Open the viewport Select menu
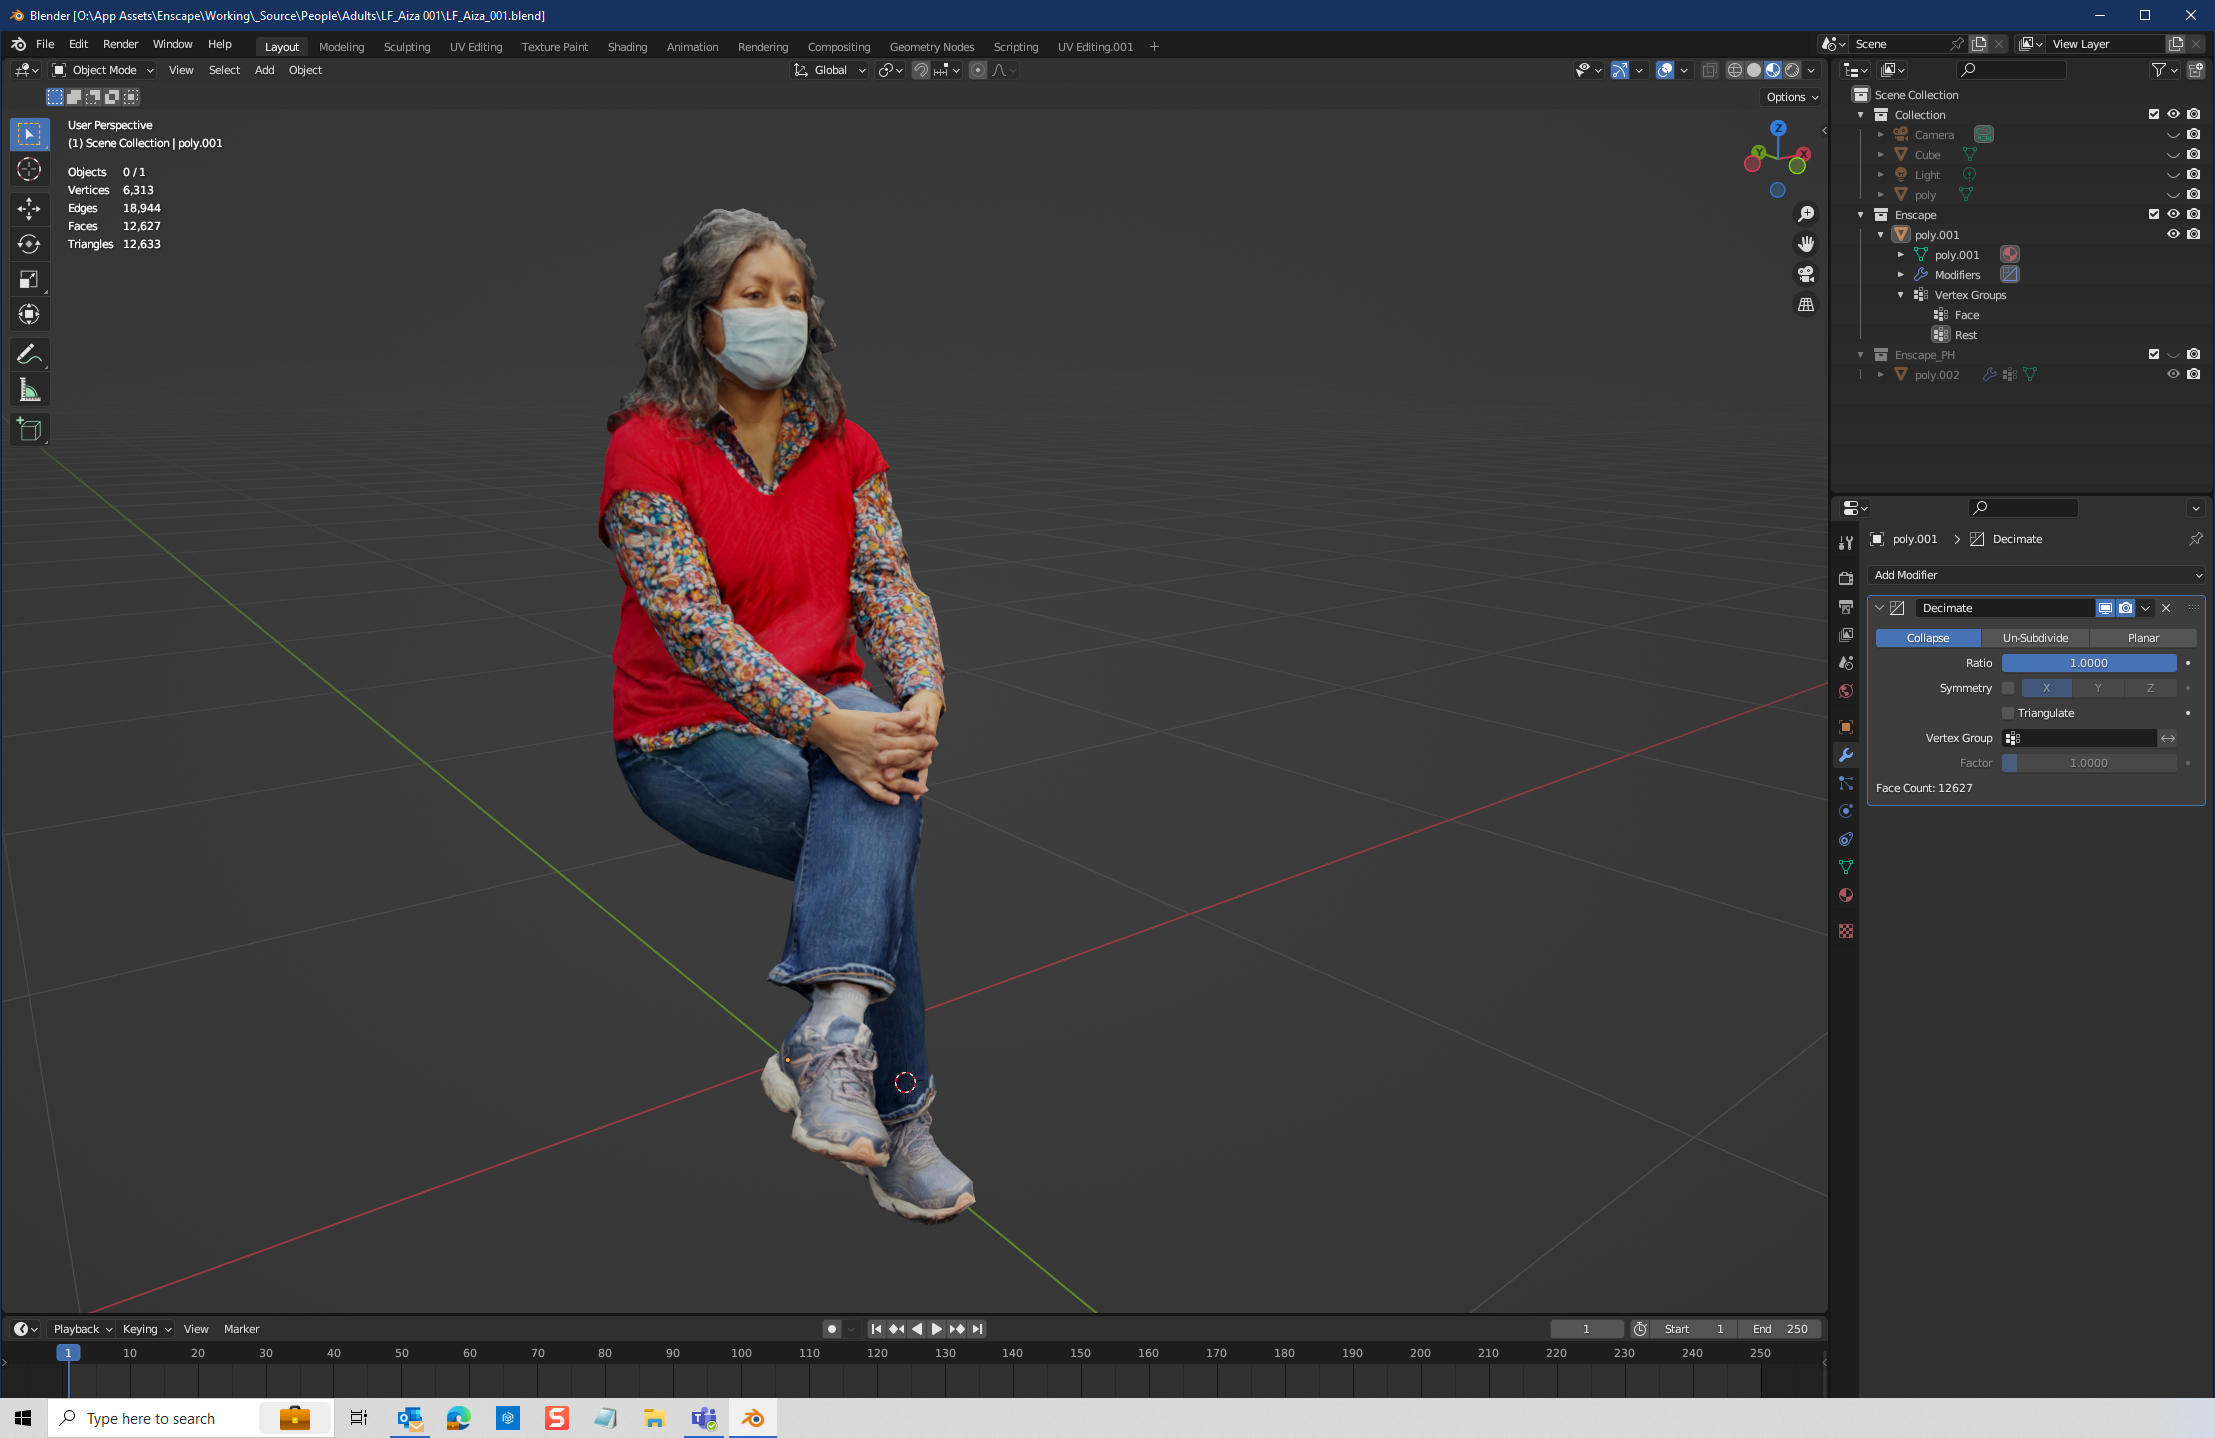Image resolution: width=2215 pixels, height=1438 pixels. (x=224, y=70)
